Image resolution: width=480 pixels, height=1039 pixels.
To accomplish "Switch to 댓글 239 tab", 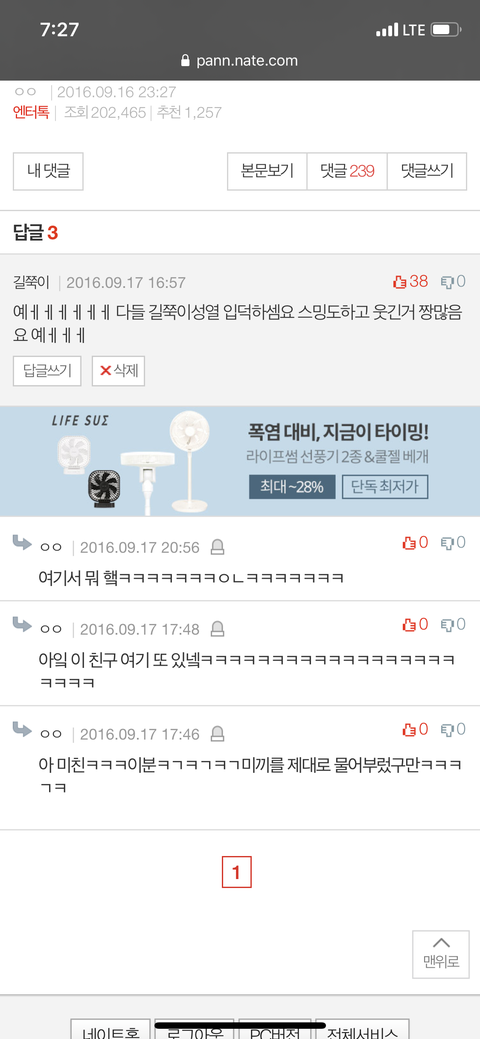I will 347,171.
